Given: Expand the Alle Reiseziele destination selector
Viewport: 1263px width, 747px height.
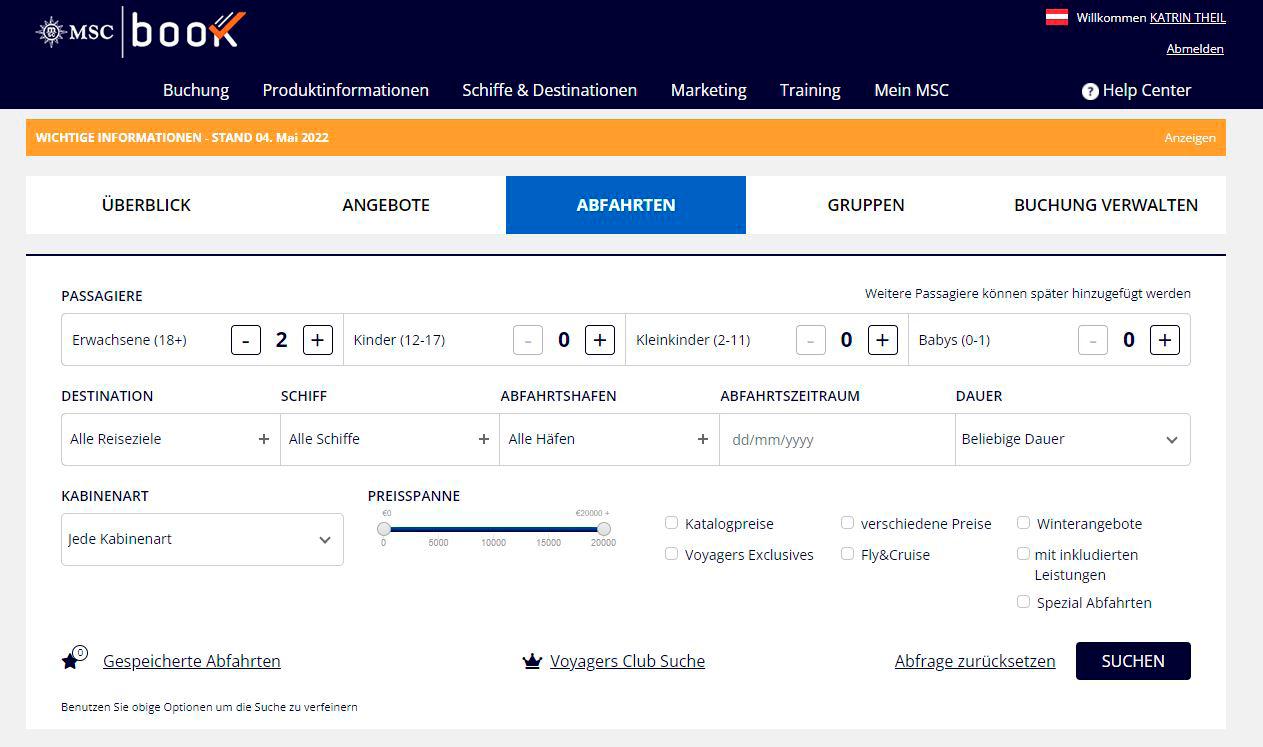Looking at the screenshot, I should pyautogui.click(x=171, y=439).
